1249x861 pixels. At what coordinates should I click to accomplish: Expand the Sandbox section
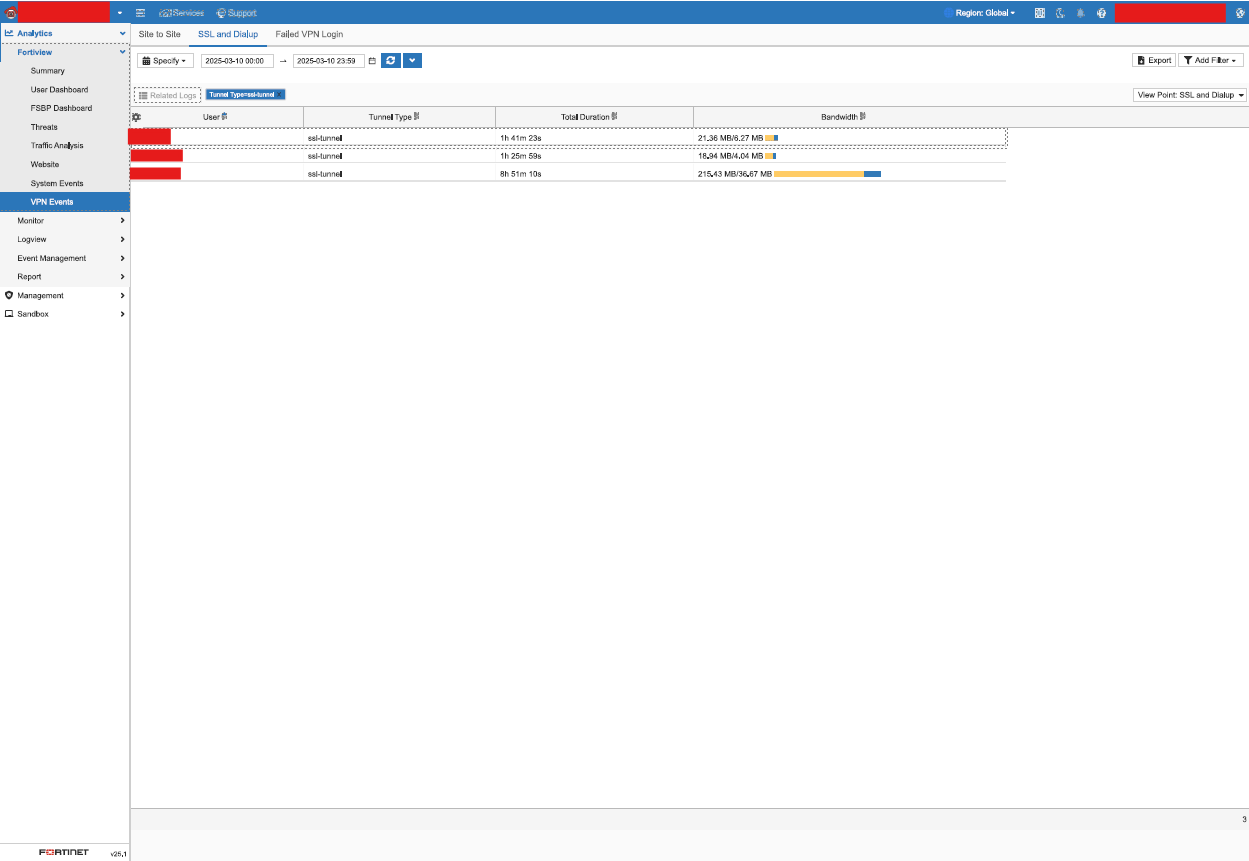[65, 314]
